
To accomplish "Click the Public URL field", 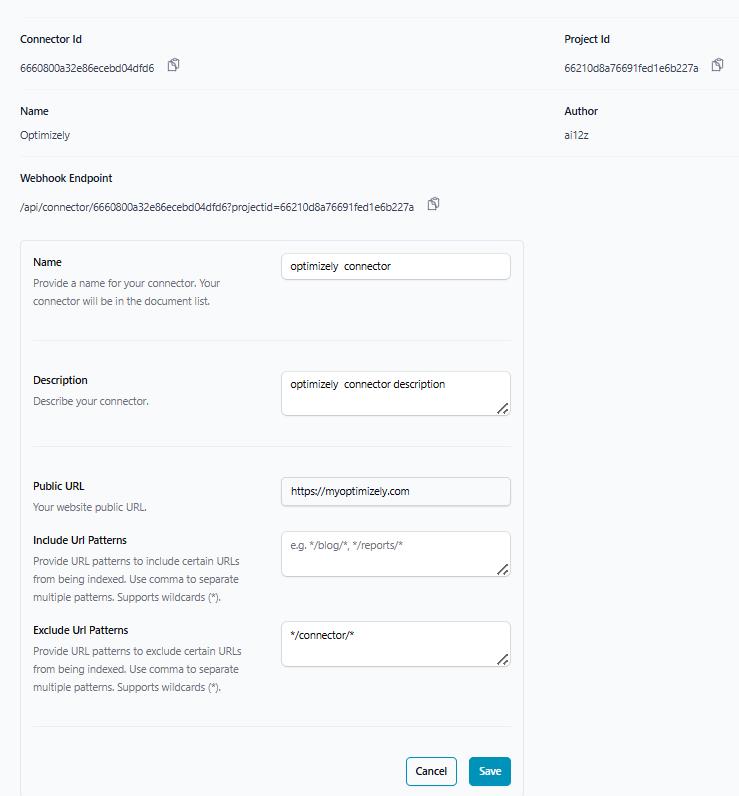I will pyautogui.click(x=395, y=491).
